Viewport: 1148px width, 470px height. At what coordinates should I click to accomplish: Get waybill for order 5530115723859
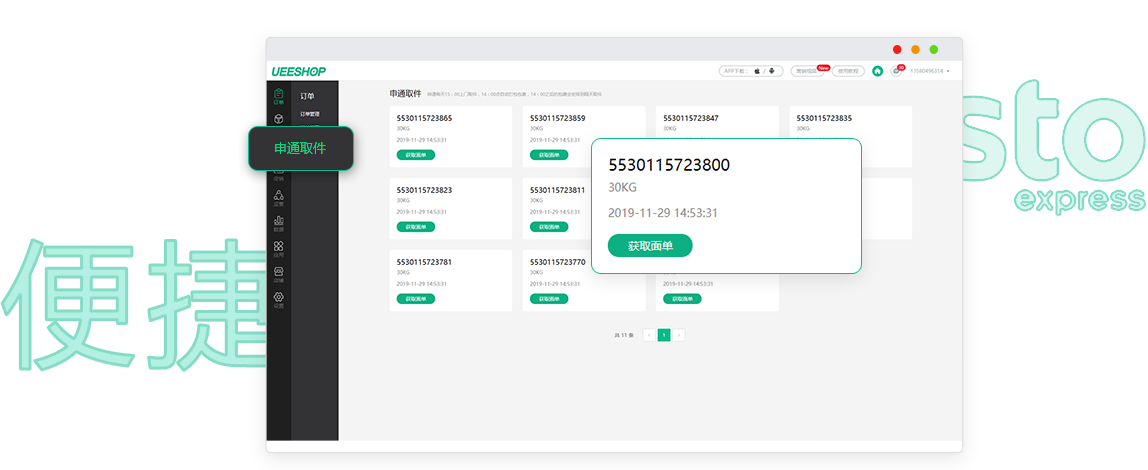[x=549, y=155]
